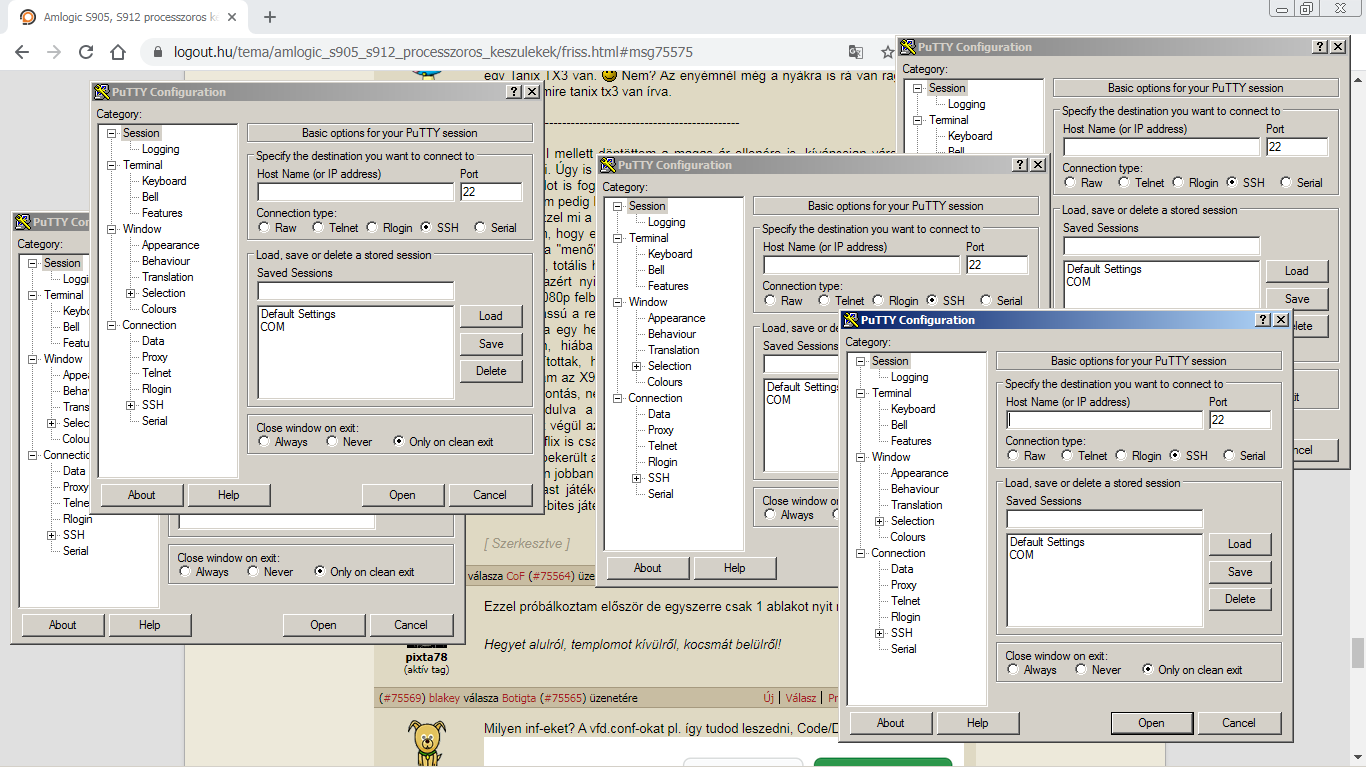
Task: Go back in the Chrome browser
Action: click(x=22, y=52)
